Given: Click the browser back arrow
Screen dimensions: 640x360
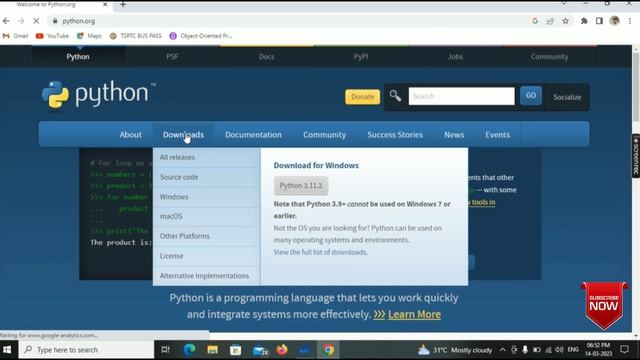Looking at the screenshot, I should pos(6,21).
